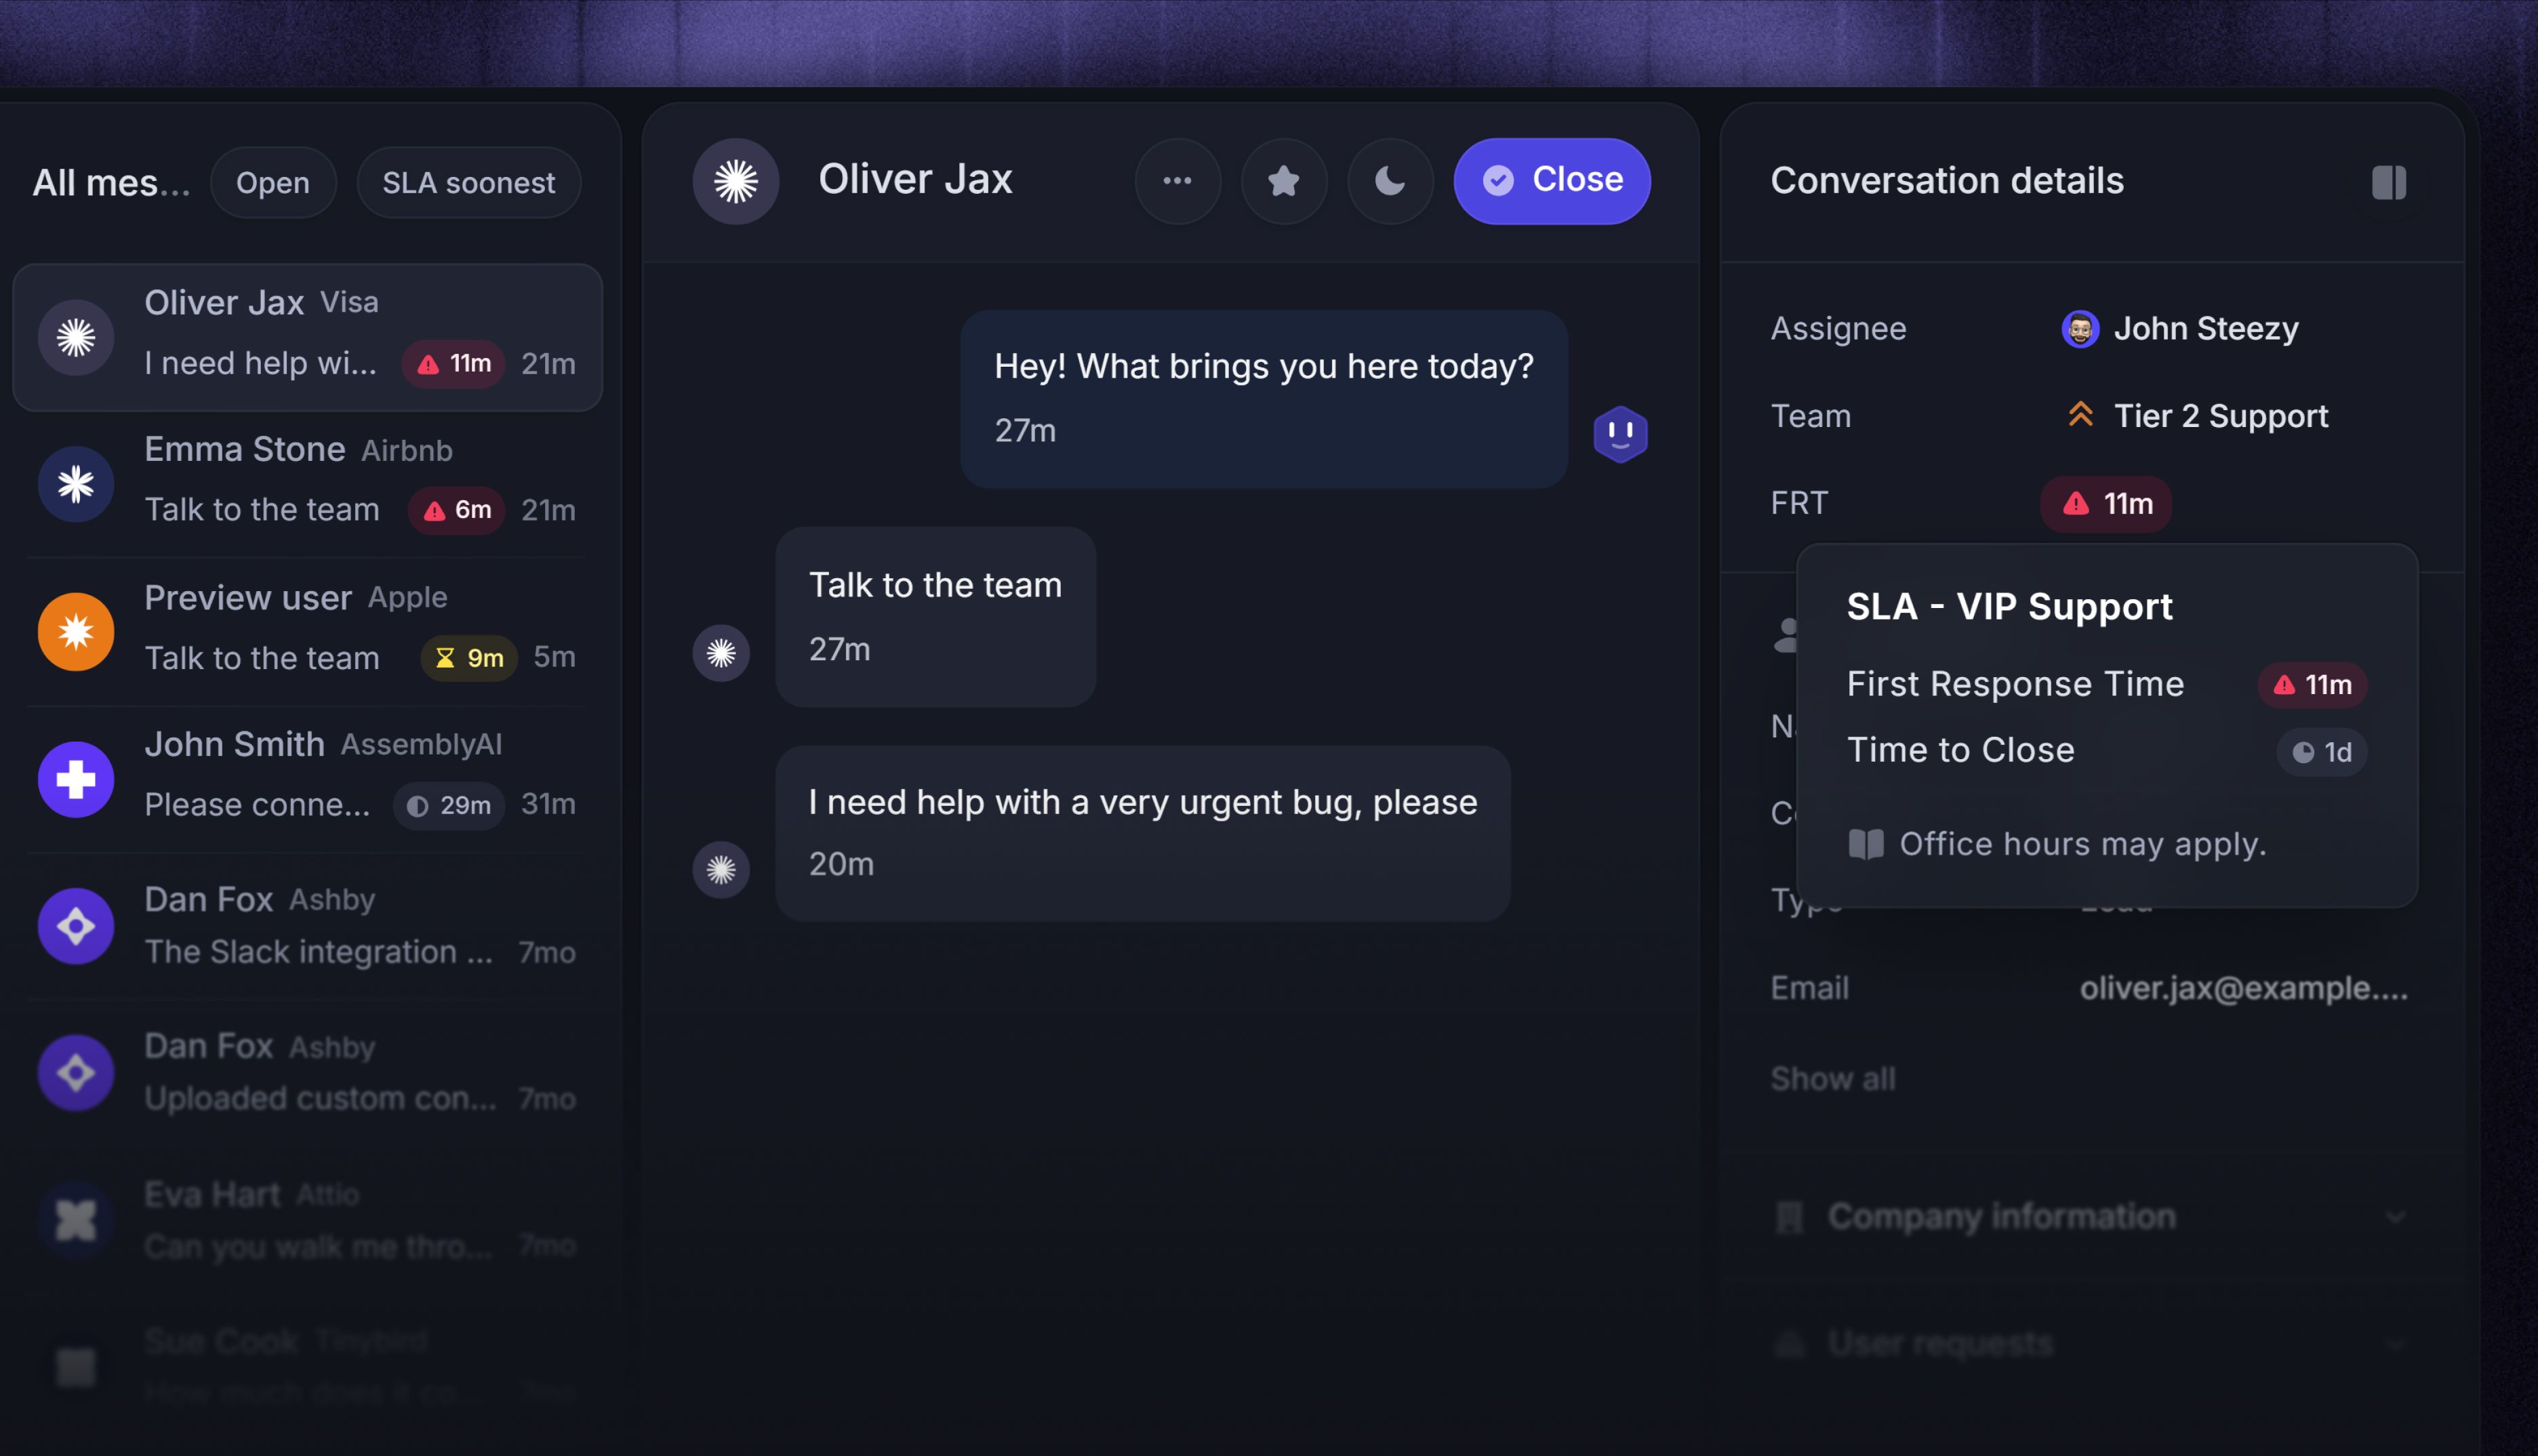Open the All messages inbox selector

[110, 183]
